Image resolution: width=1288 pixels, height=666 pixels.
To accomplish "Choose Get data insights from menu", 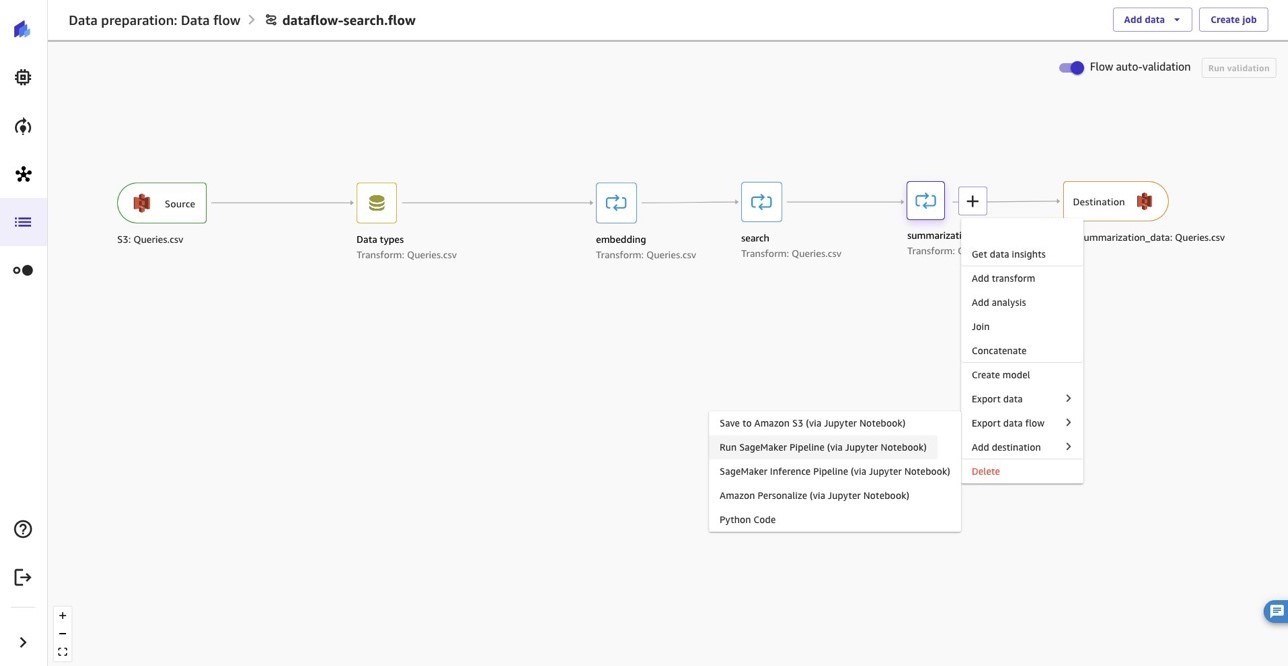I will point(1022,254).
